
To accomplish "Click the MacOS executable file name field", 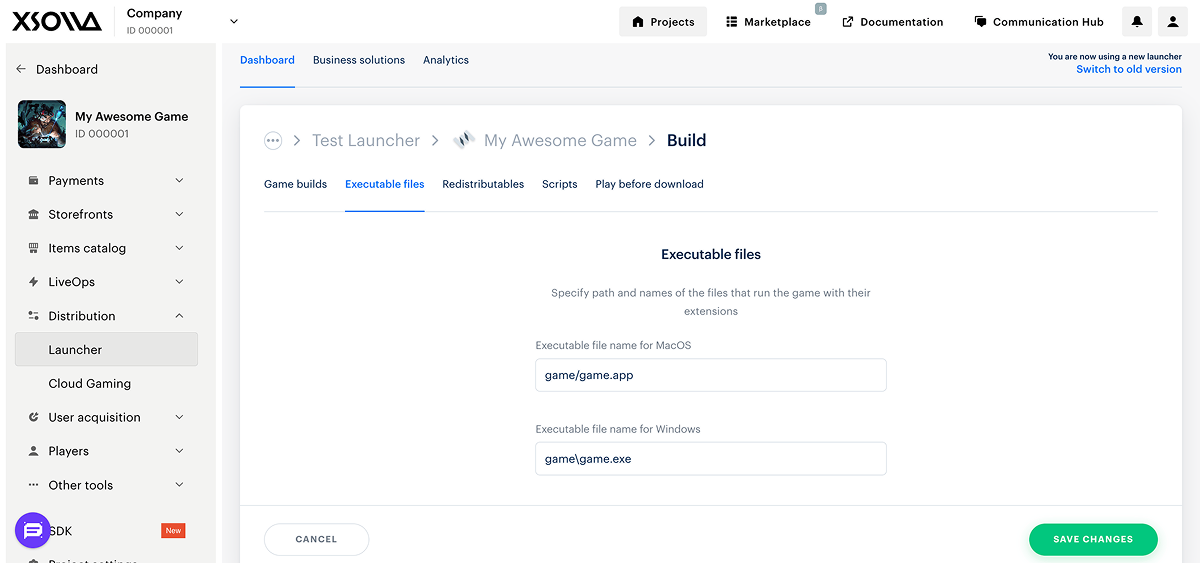I will pyautogui.click(x=710, y=375).
